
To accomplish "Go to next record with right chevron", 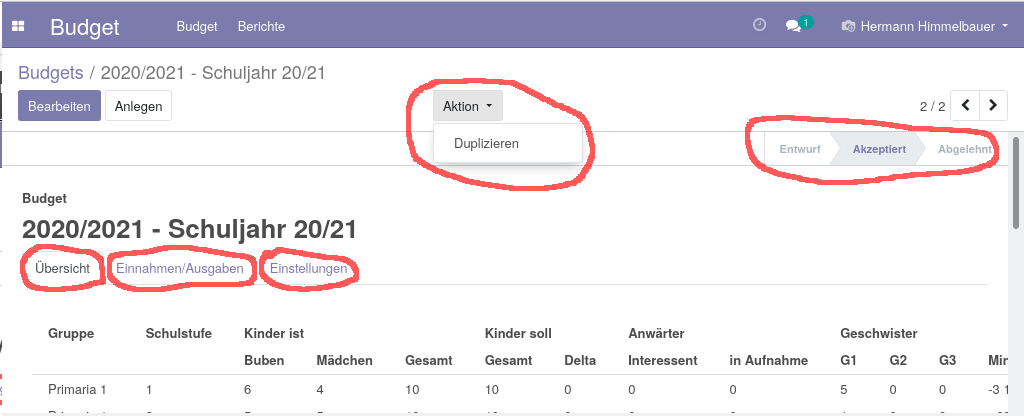I will coord(993,105).
